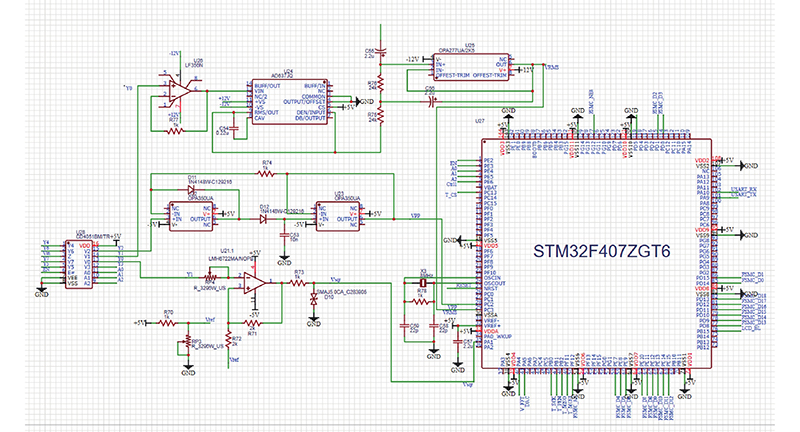Select the AD637JQ chip body
The image size is (800, 432).
290,101
